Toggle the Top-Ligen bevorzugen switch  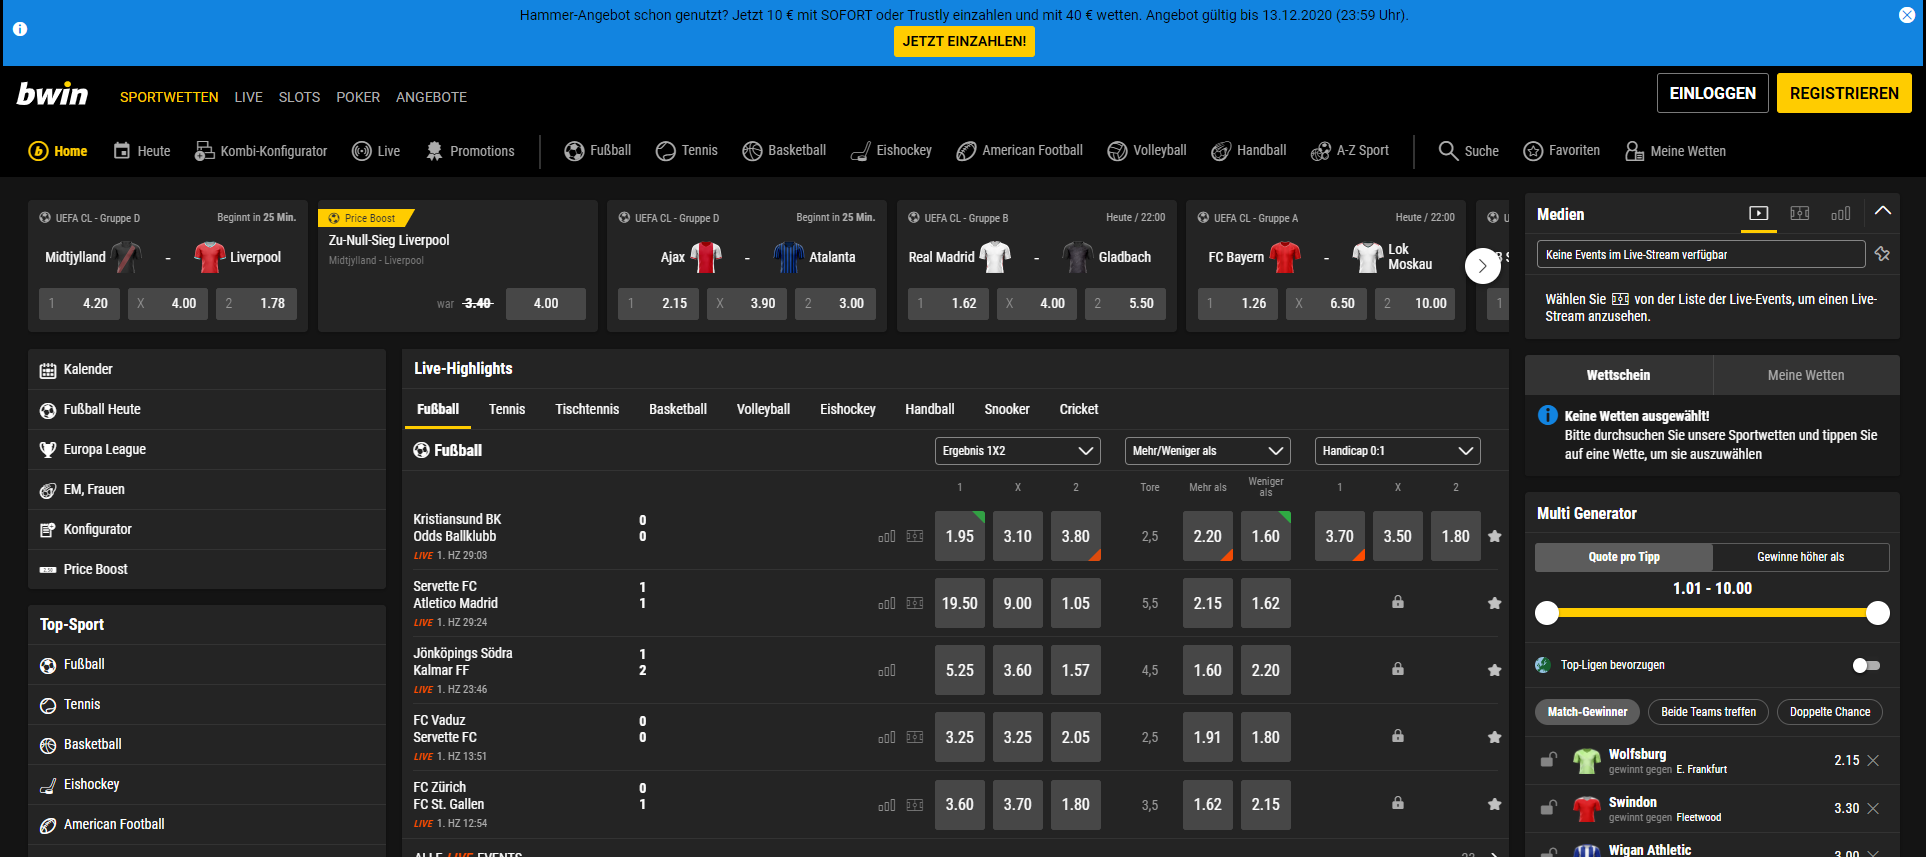click(x=1866, y=665)
